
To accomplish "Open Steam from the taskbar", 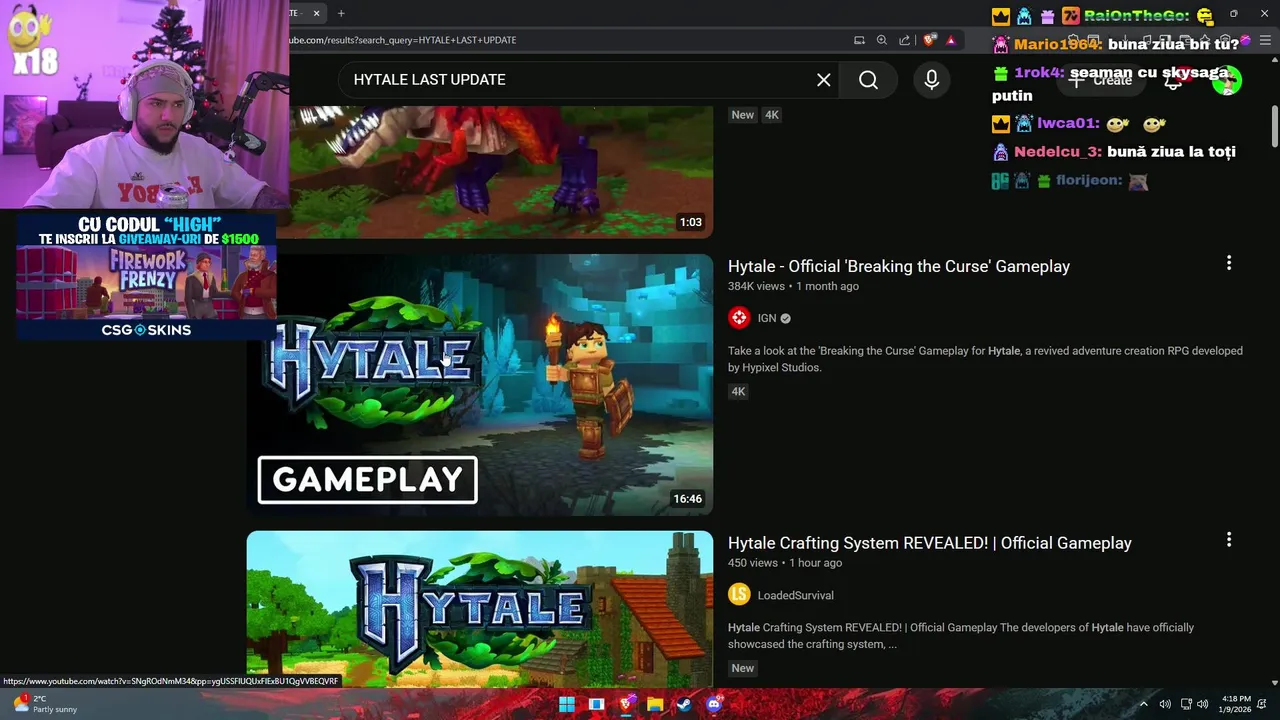I will (x=684, y=704).
